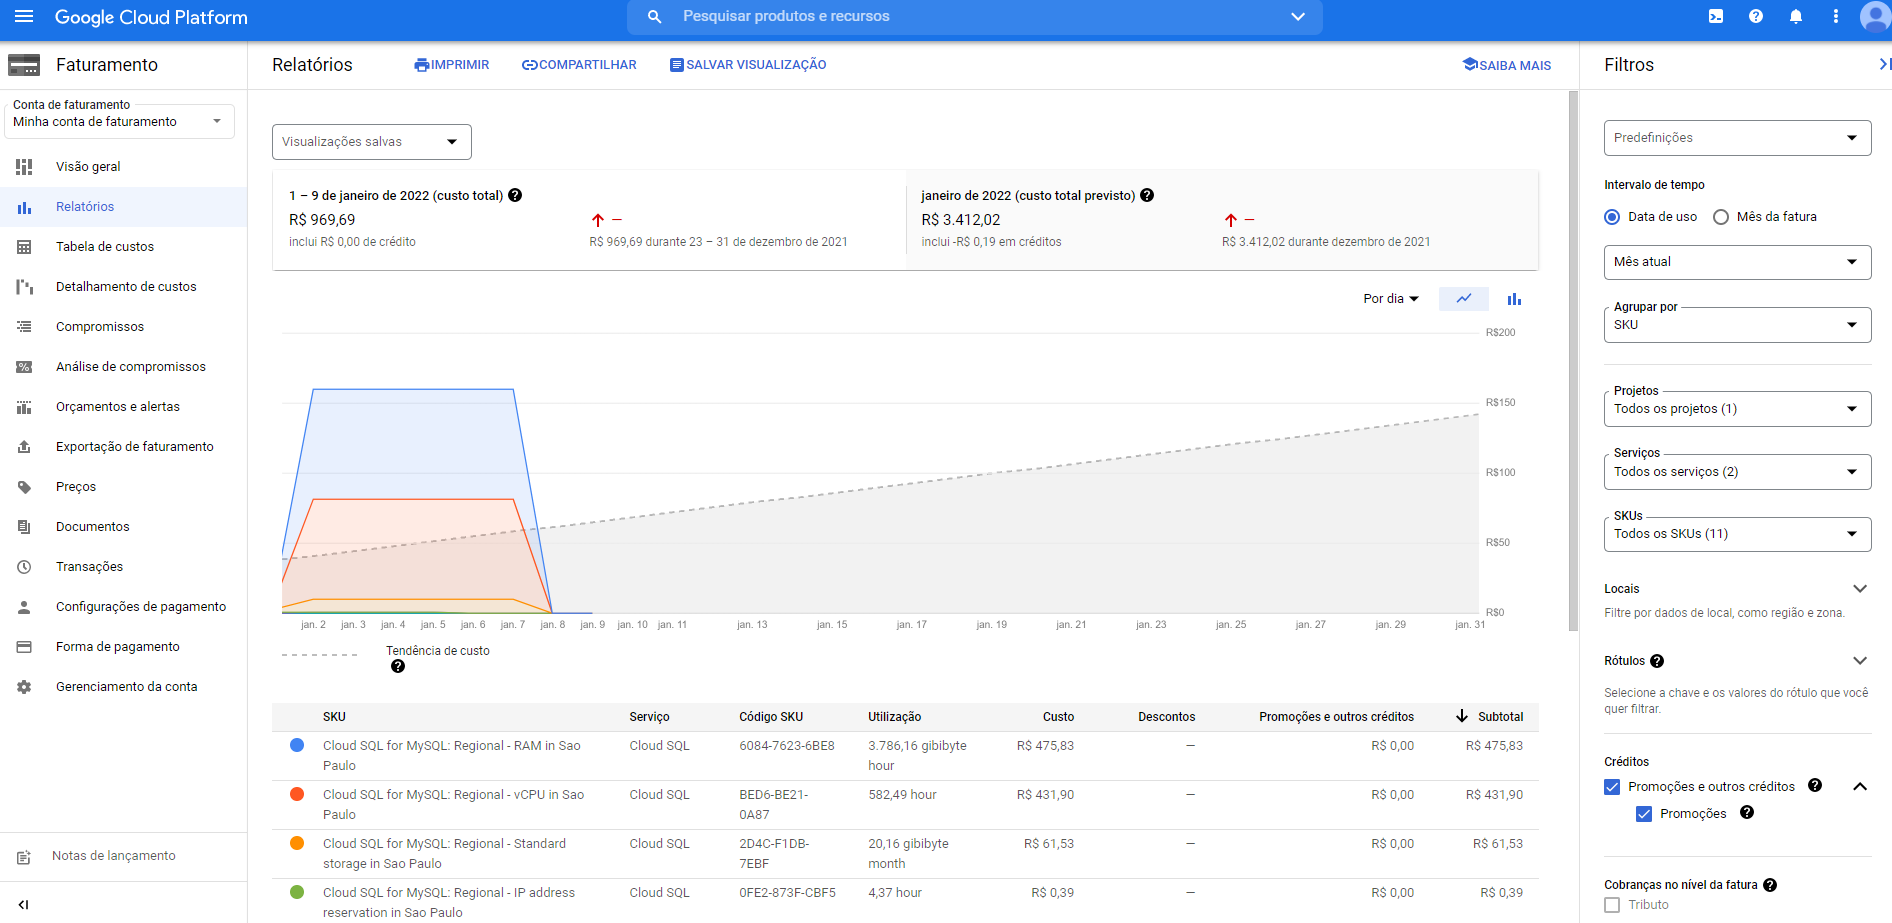This screenshot has height=923, width=1892.
Task: Show help for 1–9 de janeiro custo total
Action: pyautogui.click(x=515, y=195)
